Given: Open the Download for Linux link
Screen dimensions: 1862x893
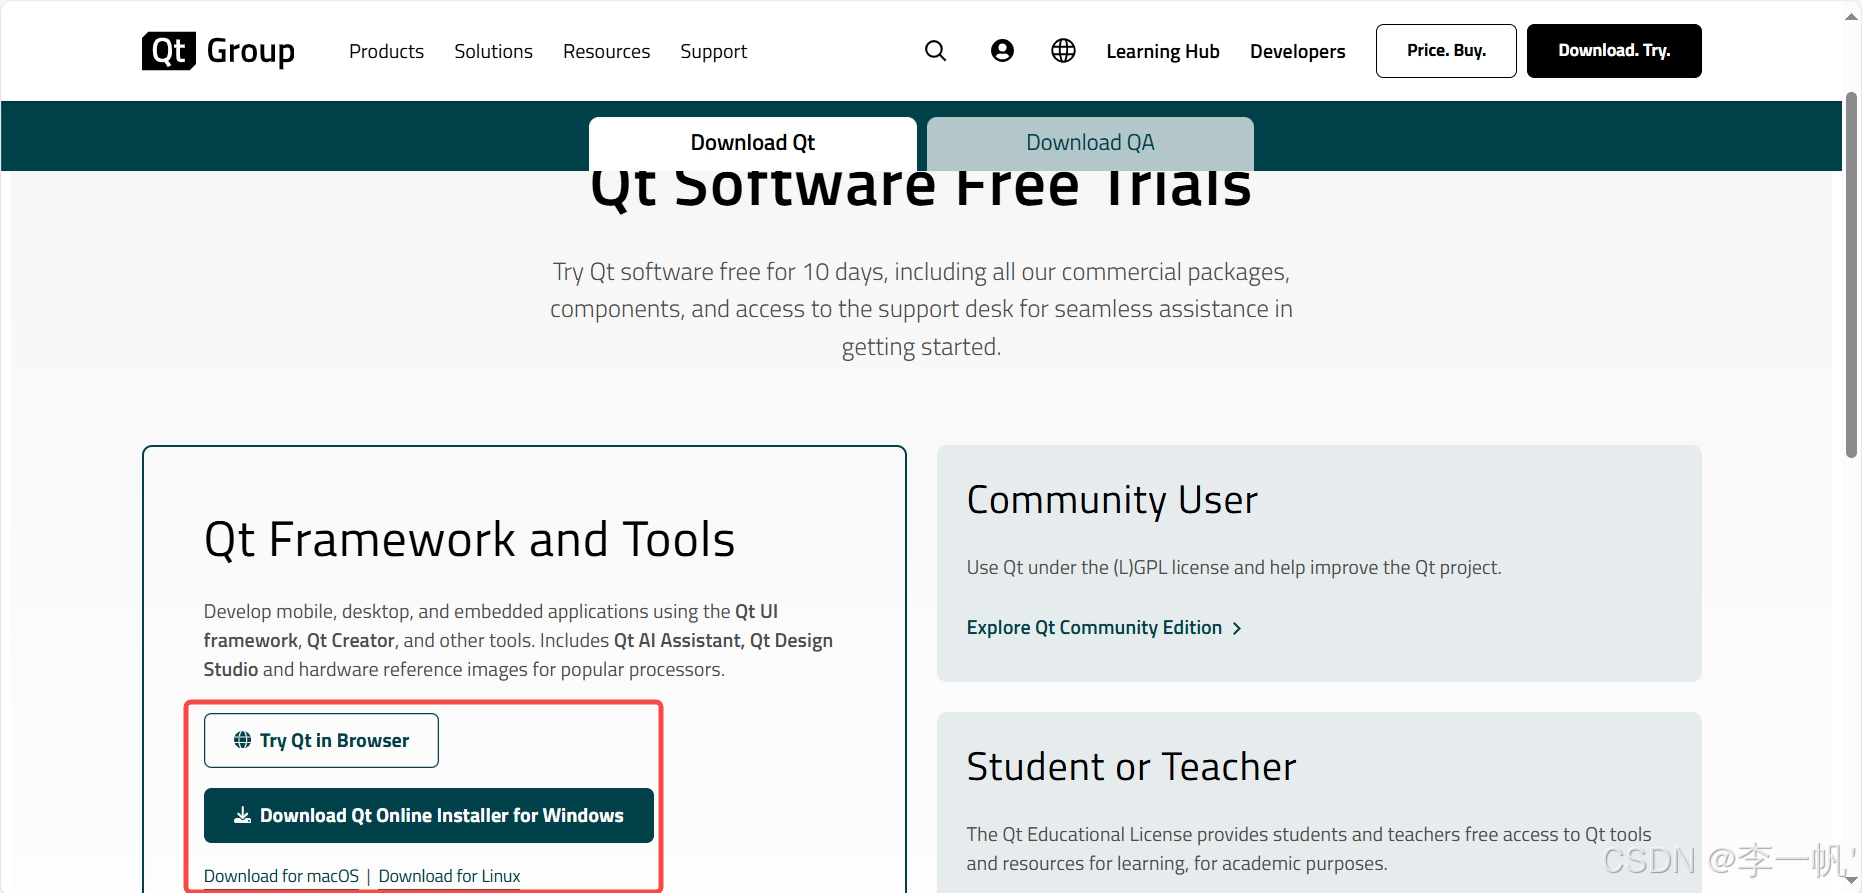Looking at the screenshot, I should pos(449,876).
